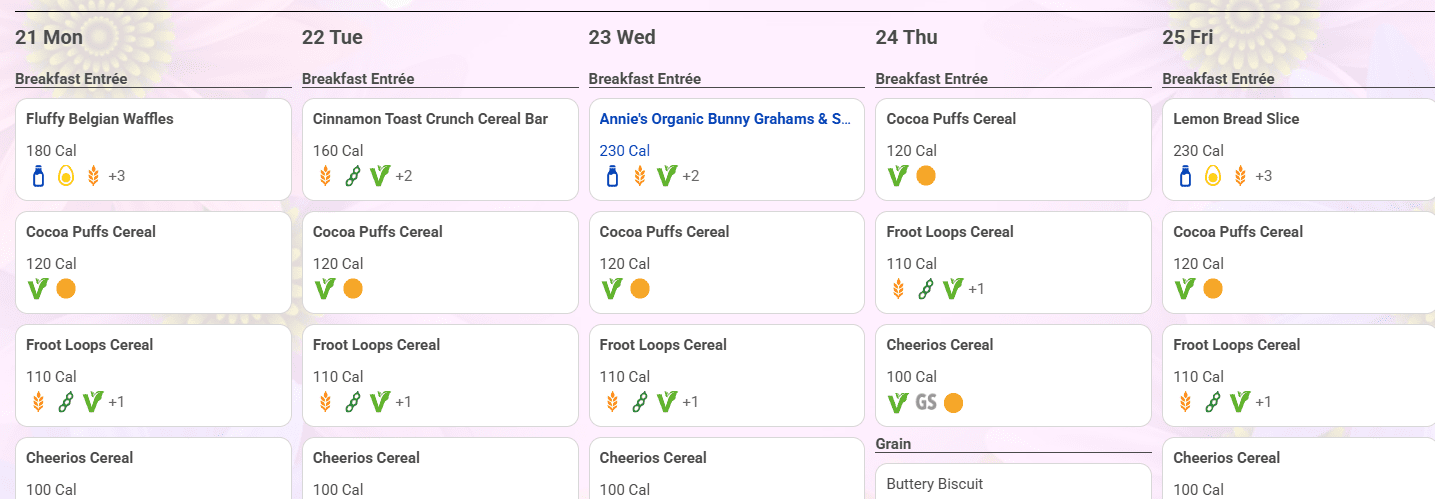Click wheat icon on Cinnamon Toast Crunch Cereal Bar
Image resolution: width=1435 pixels, height=499 pixels.
click(x=325, y=176)
